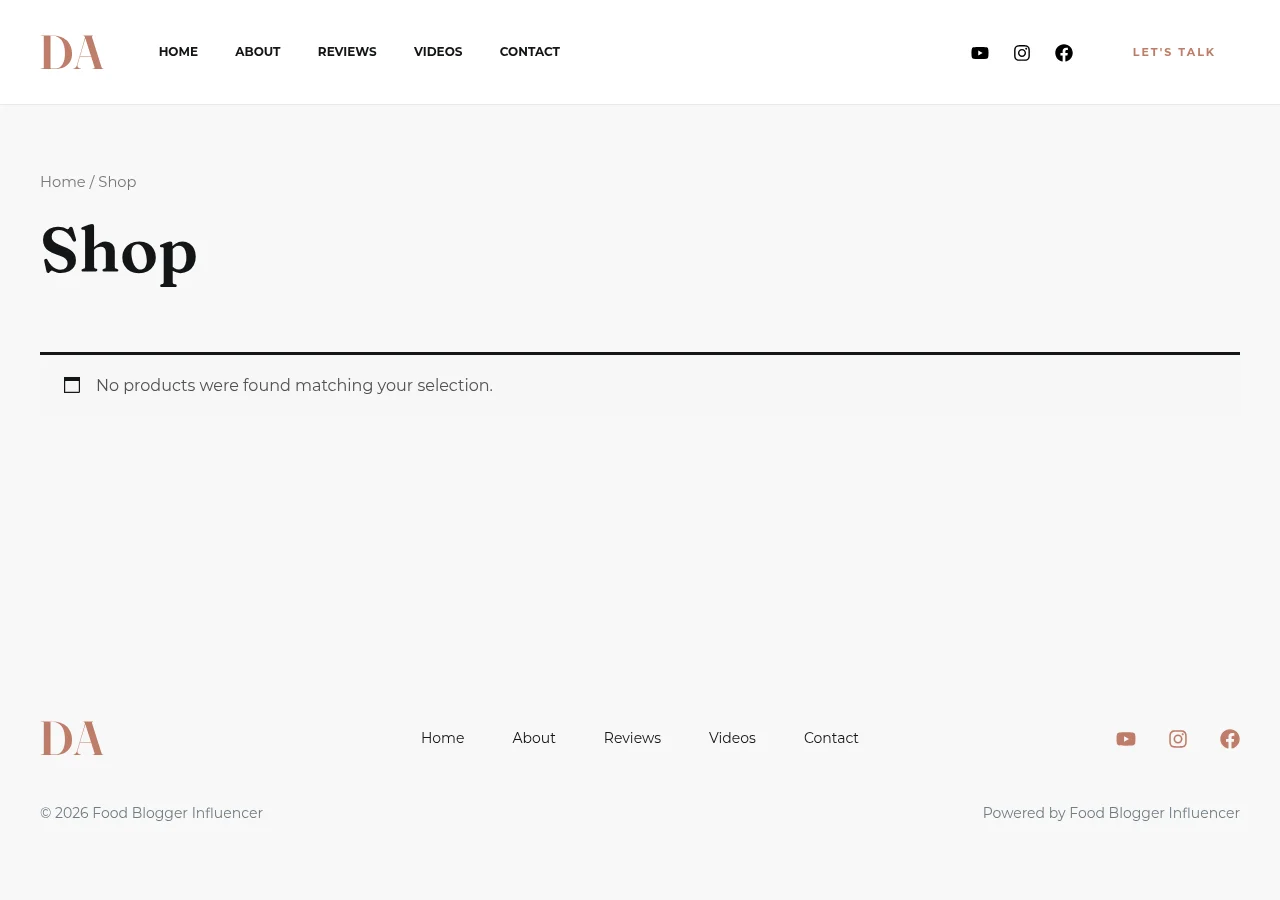Click the DA logo in the footer
The image size is (1280, 900).
tap(72, 738)
